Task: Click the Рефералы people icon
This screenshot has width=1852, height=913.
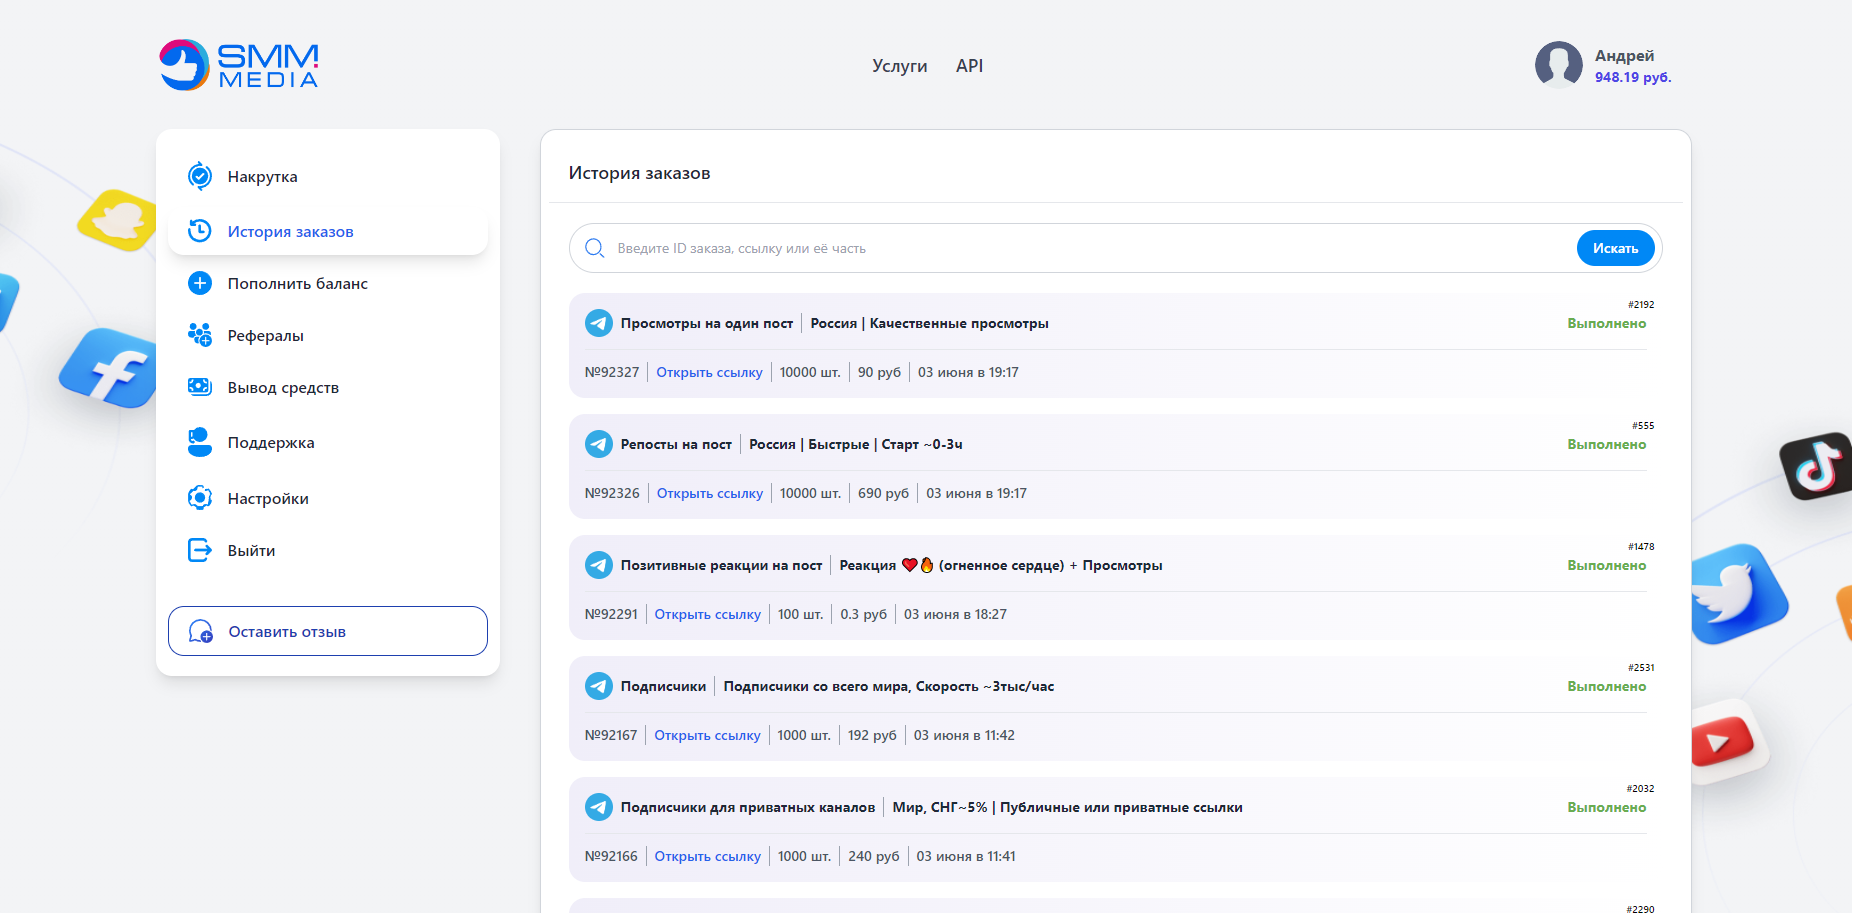Action: point(200,335)
